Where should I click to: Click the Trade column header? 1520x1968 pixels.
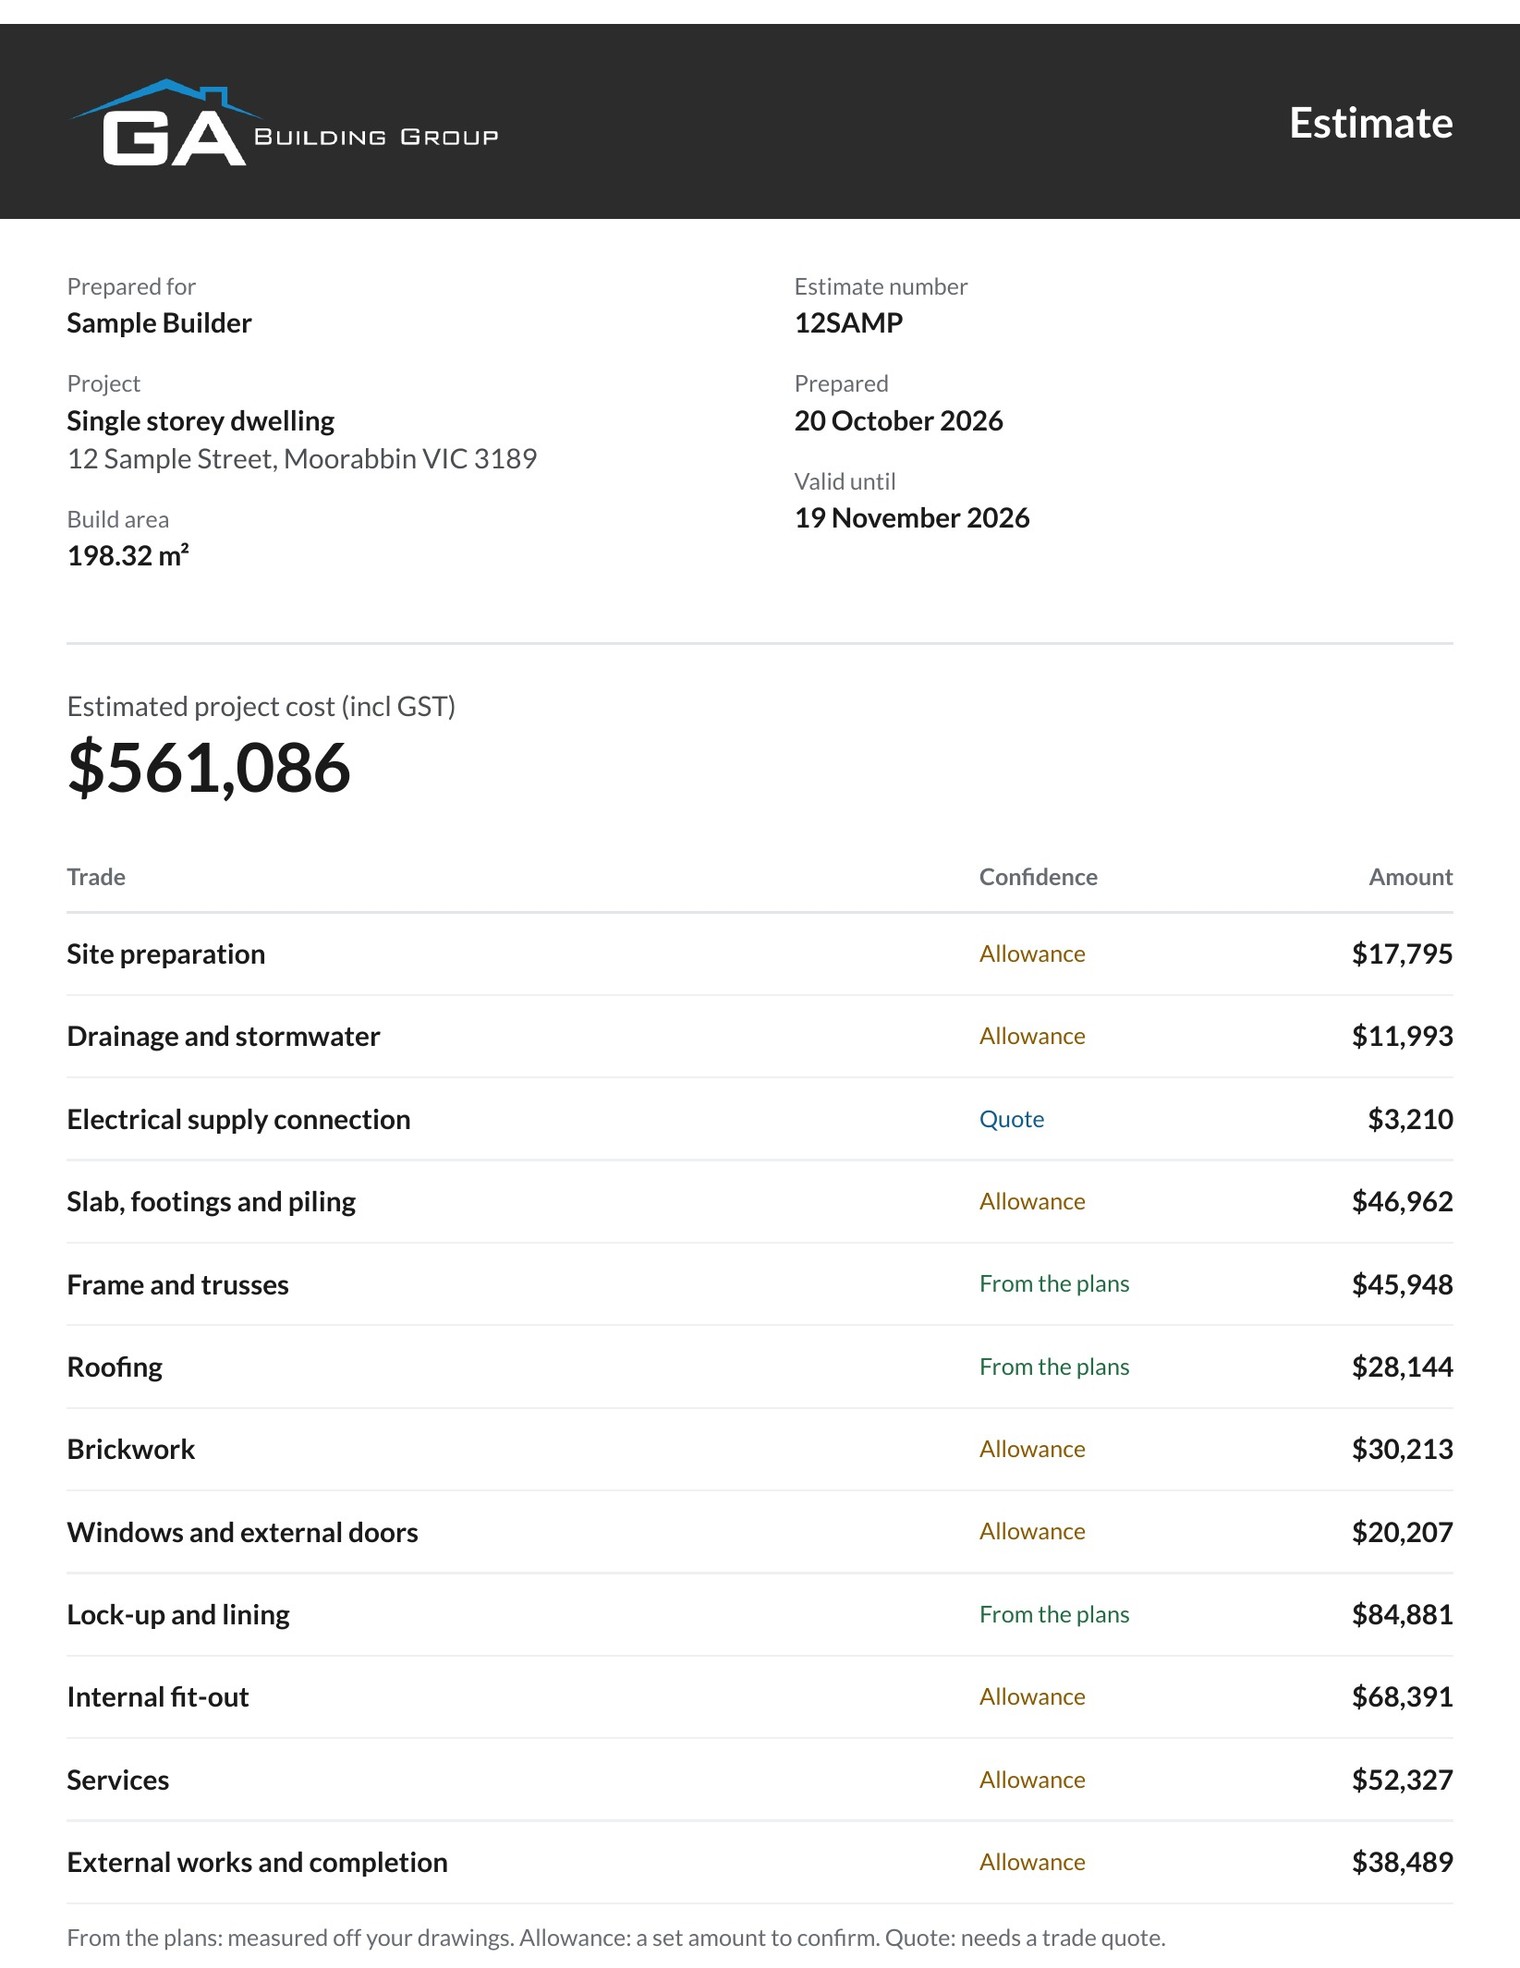tap(96, 877)
